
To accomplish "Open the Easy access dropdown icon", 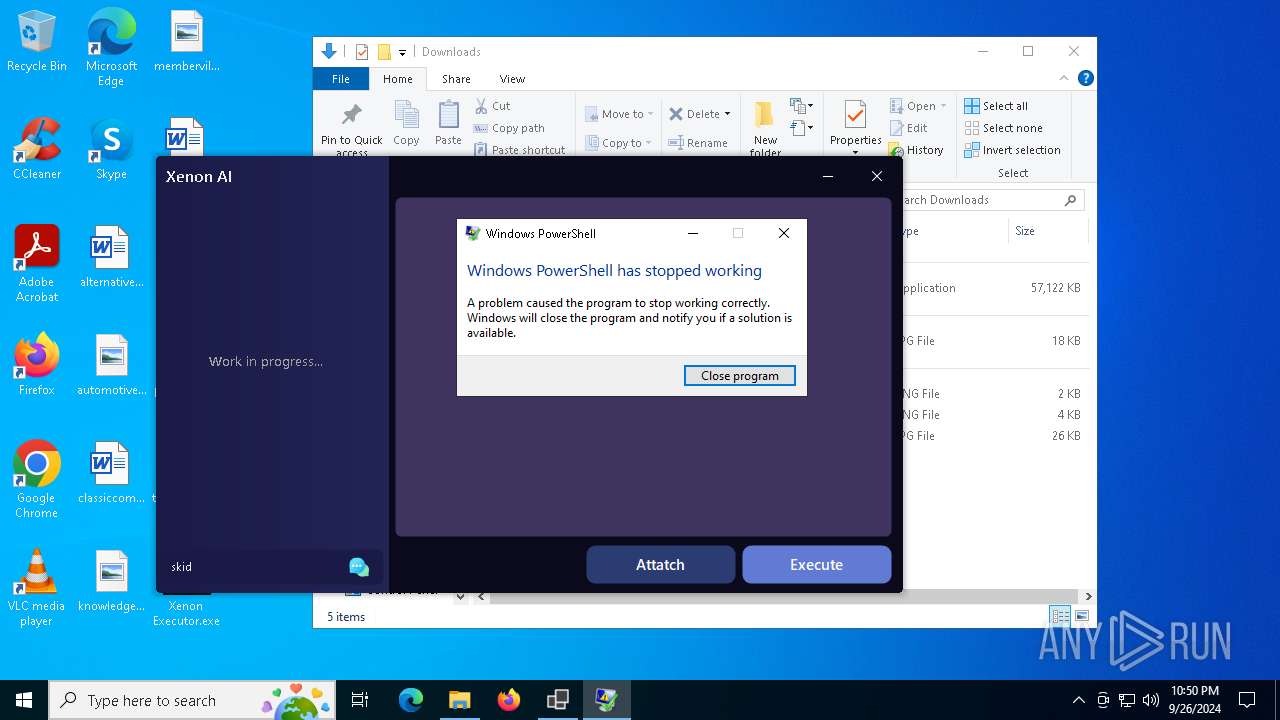I will 801,128.
